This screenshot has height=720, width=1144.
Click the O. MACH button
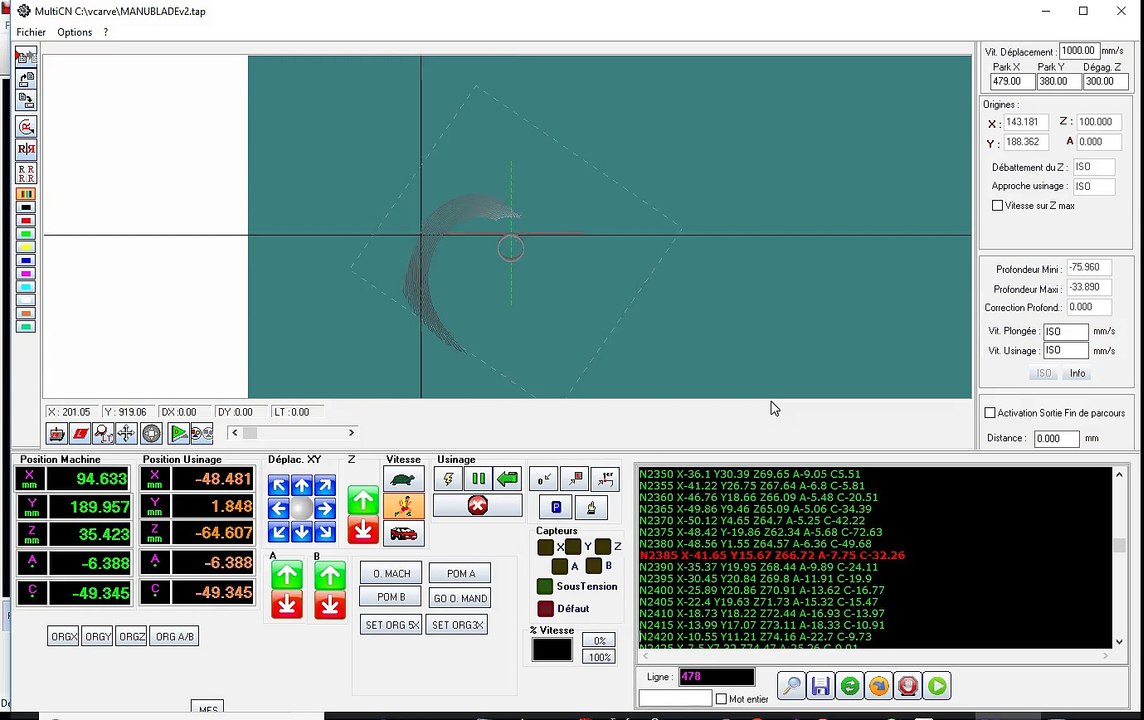[x=392, y=573]
